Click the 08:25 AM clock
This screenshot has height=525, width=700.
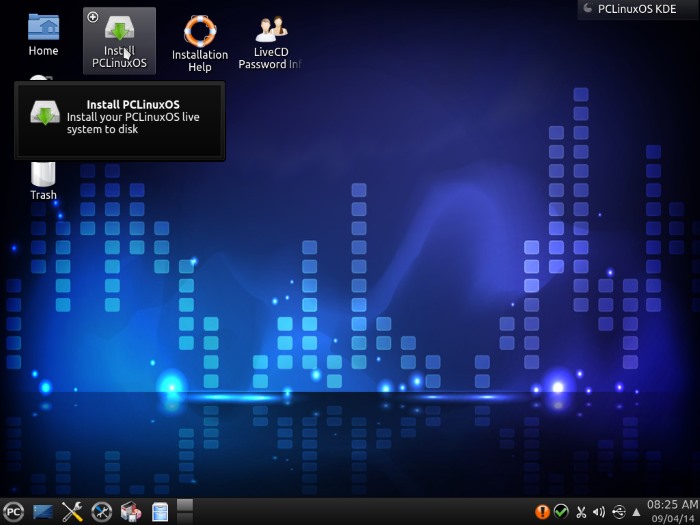tap(672, 505)
